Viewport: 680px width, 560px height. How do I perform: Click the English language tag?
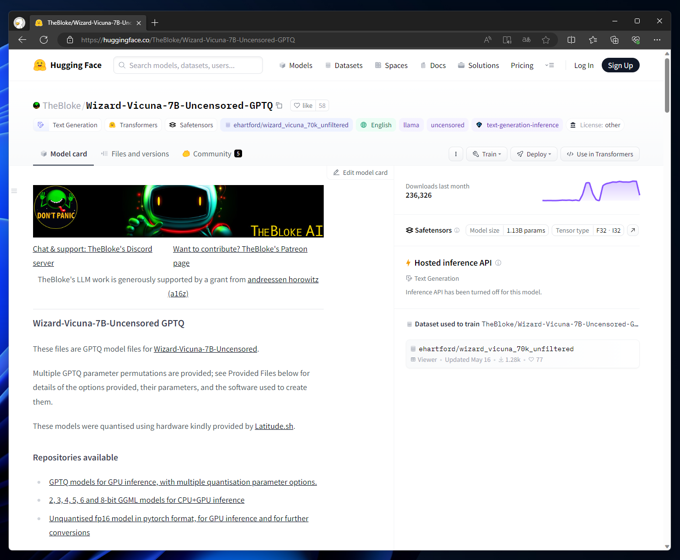click(376, 125)
